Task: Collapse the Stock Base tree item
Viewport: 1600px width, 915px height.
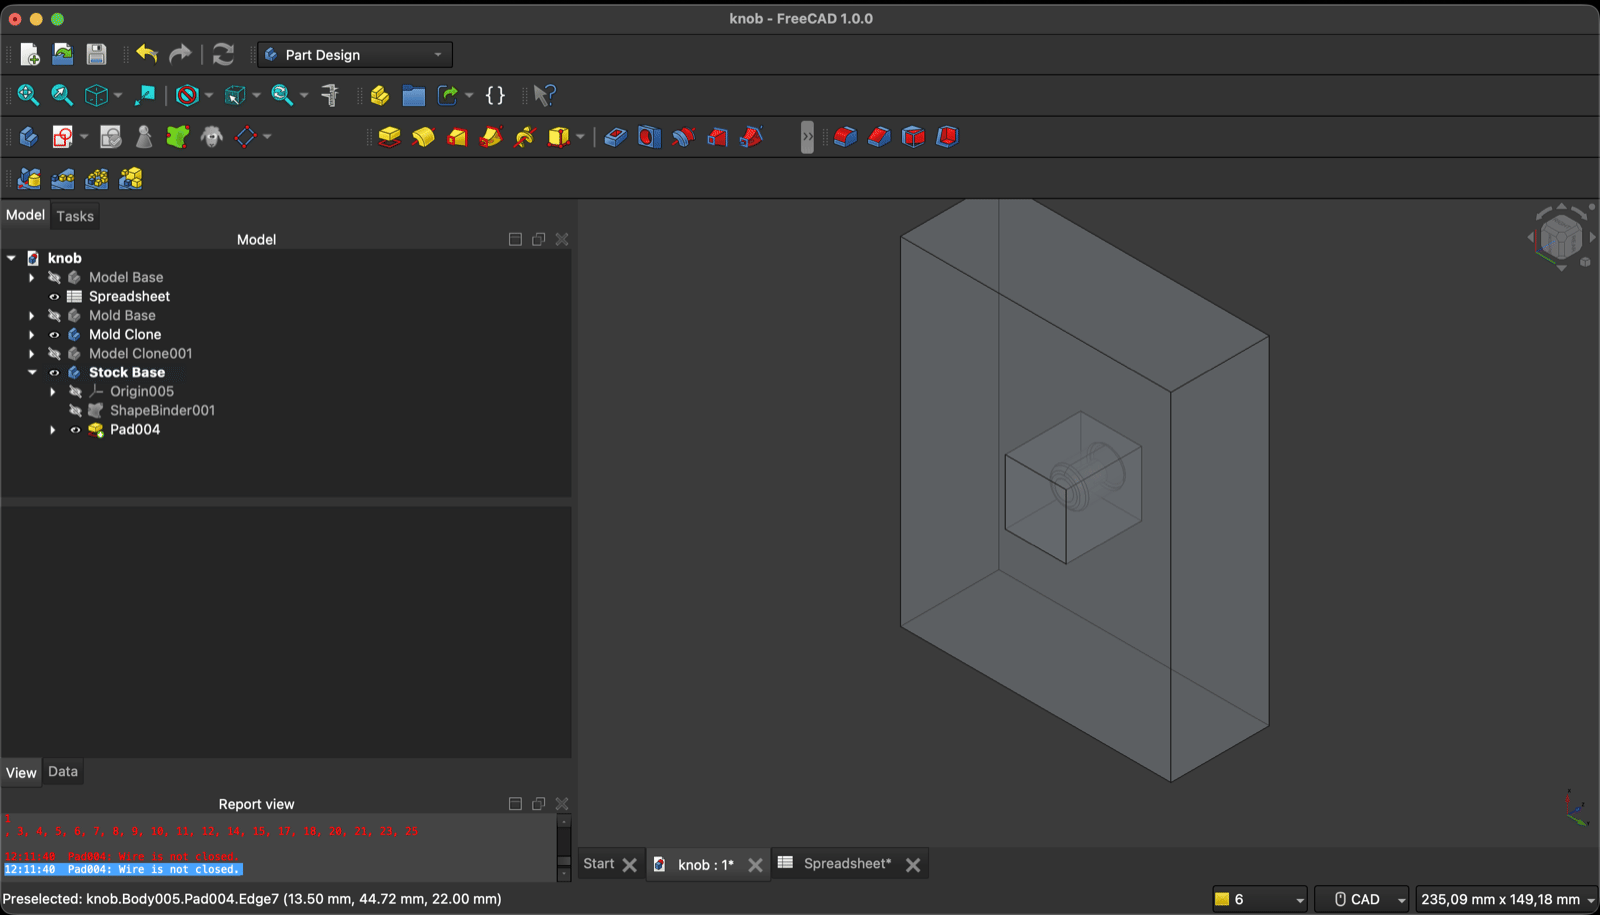Action: 32,372
